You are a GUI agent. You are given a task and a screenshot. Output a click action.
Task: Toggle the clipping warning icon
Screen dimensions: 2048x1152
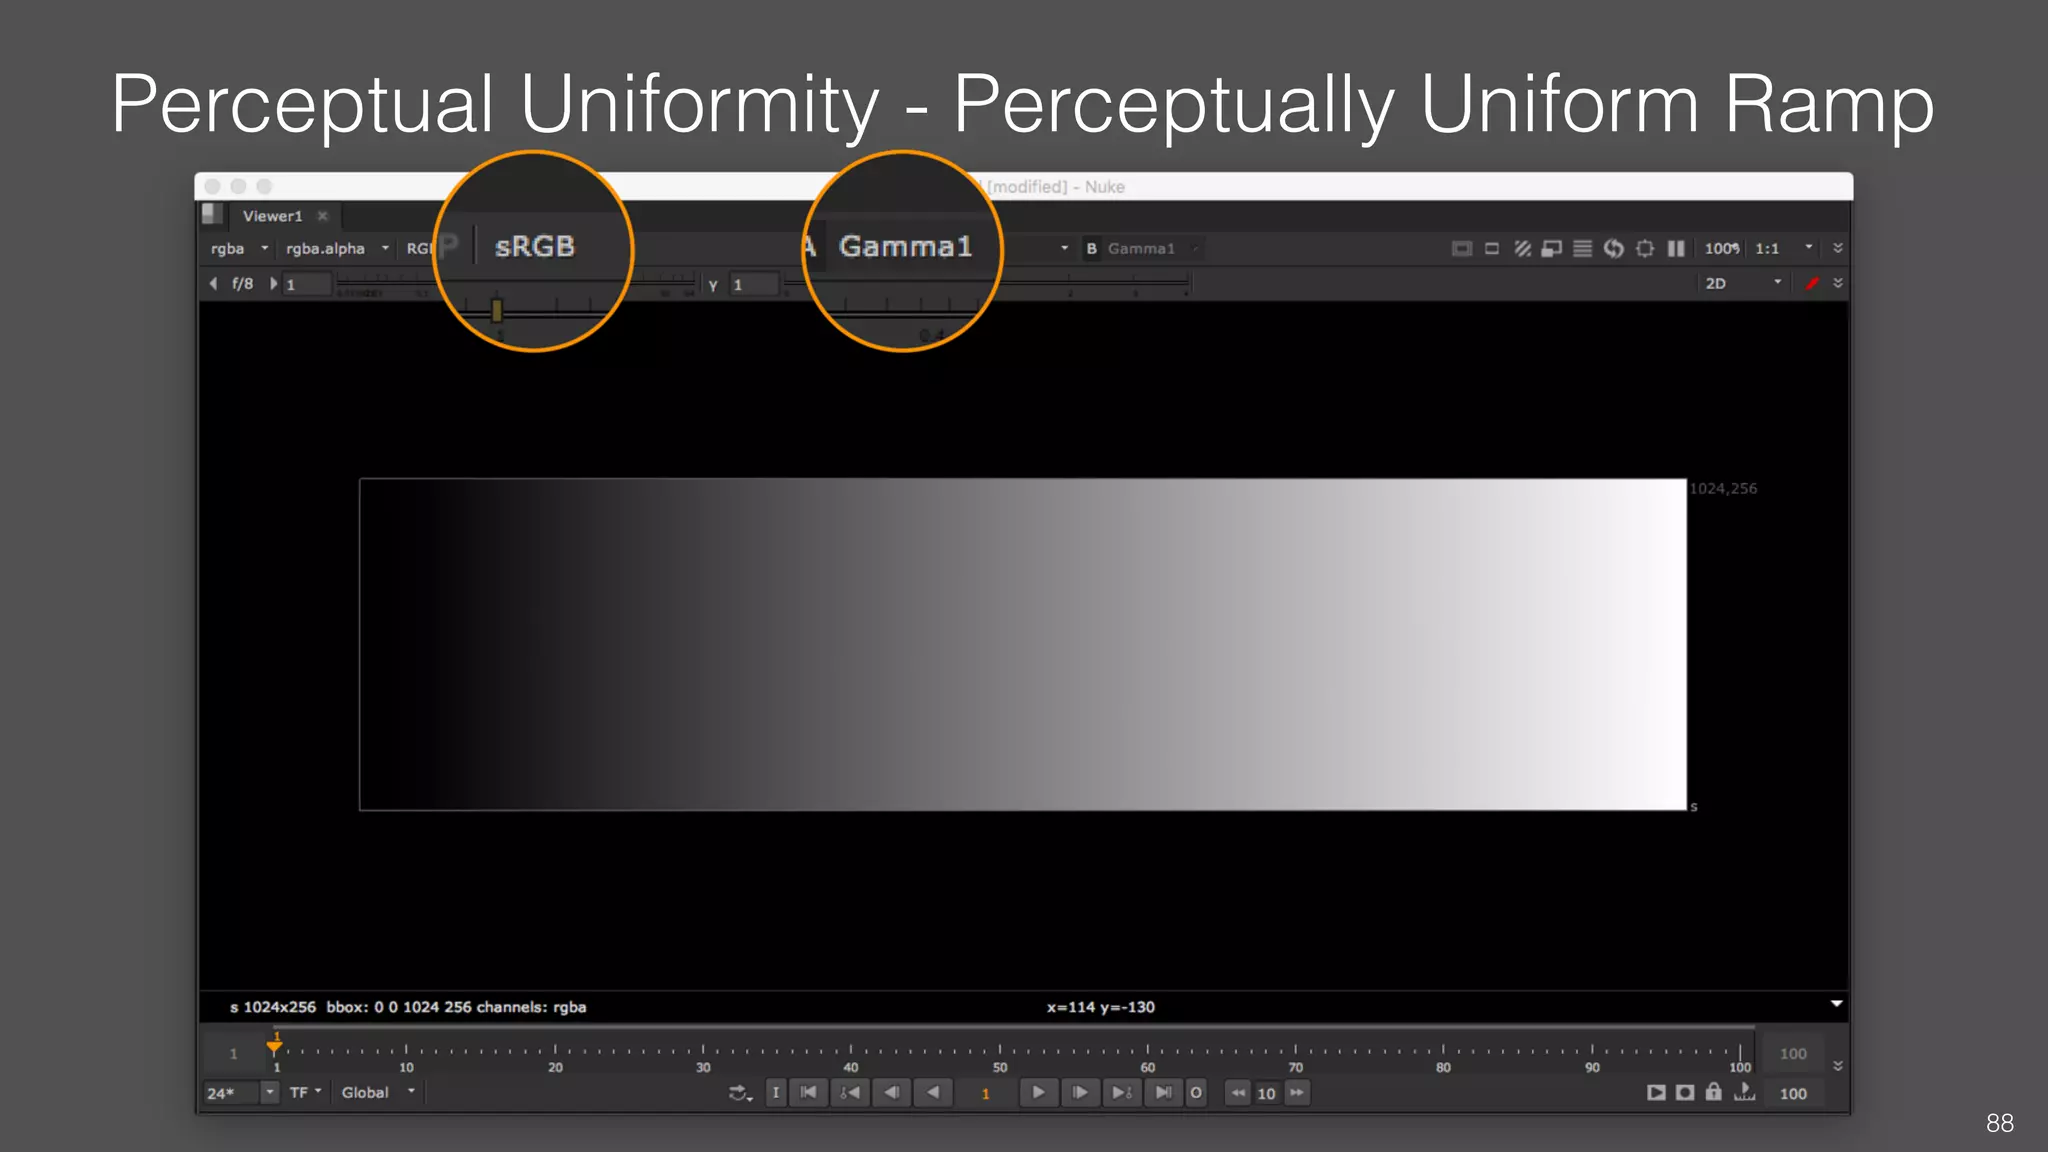[x=1461, y=249]
